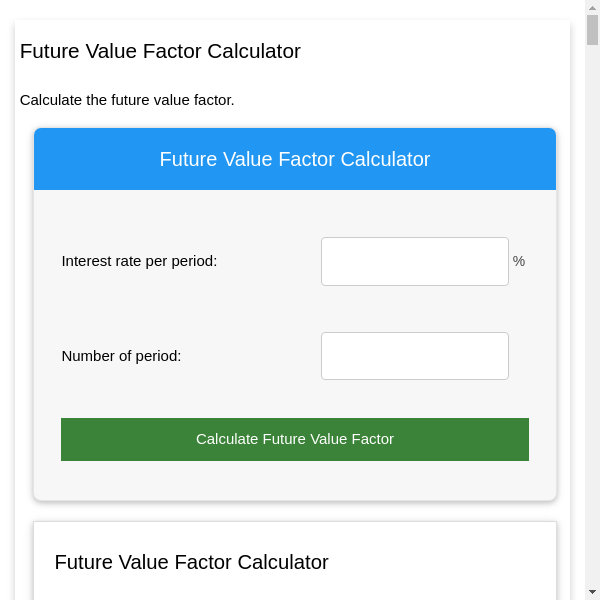Click the heading in the bottom white card
The height and width of the screenshot is (600, 600).
tap(191, 562)
